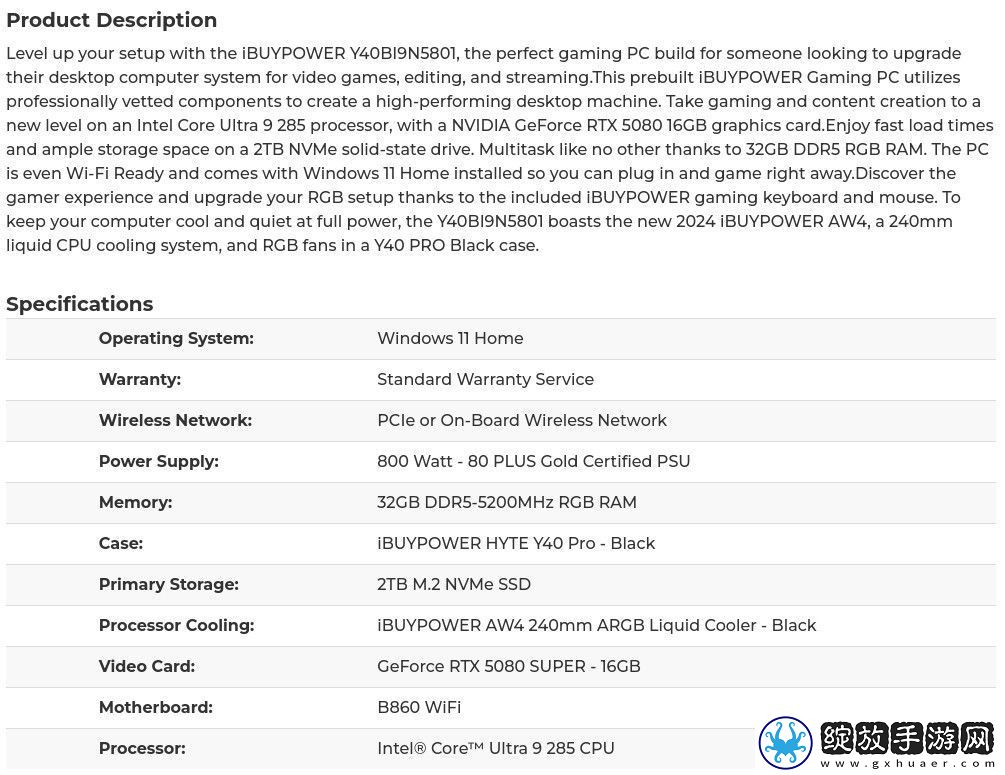This screenshot has height=775, width=1005.
Task: Click the Windows 11 Home value
Action: point(450,338)
